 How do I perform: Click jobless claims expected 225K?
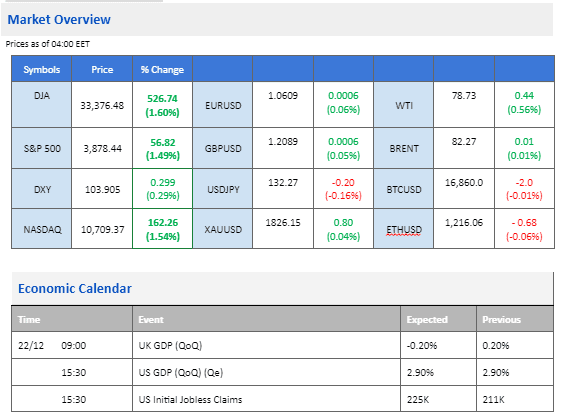point(418,400)
